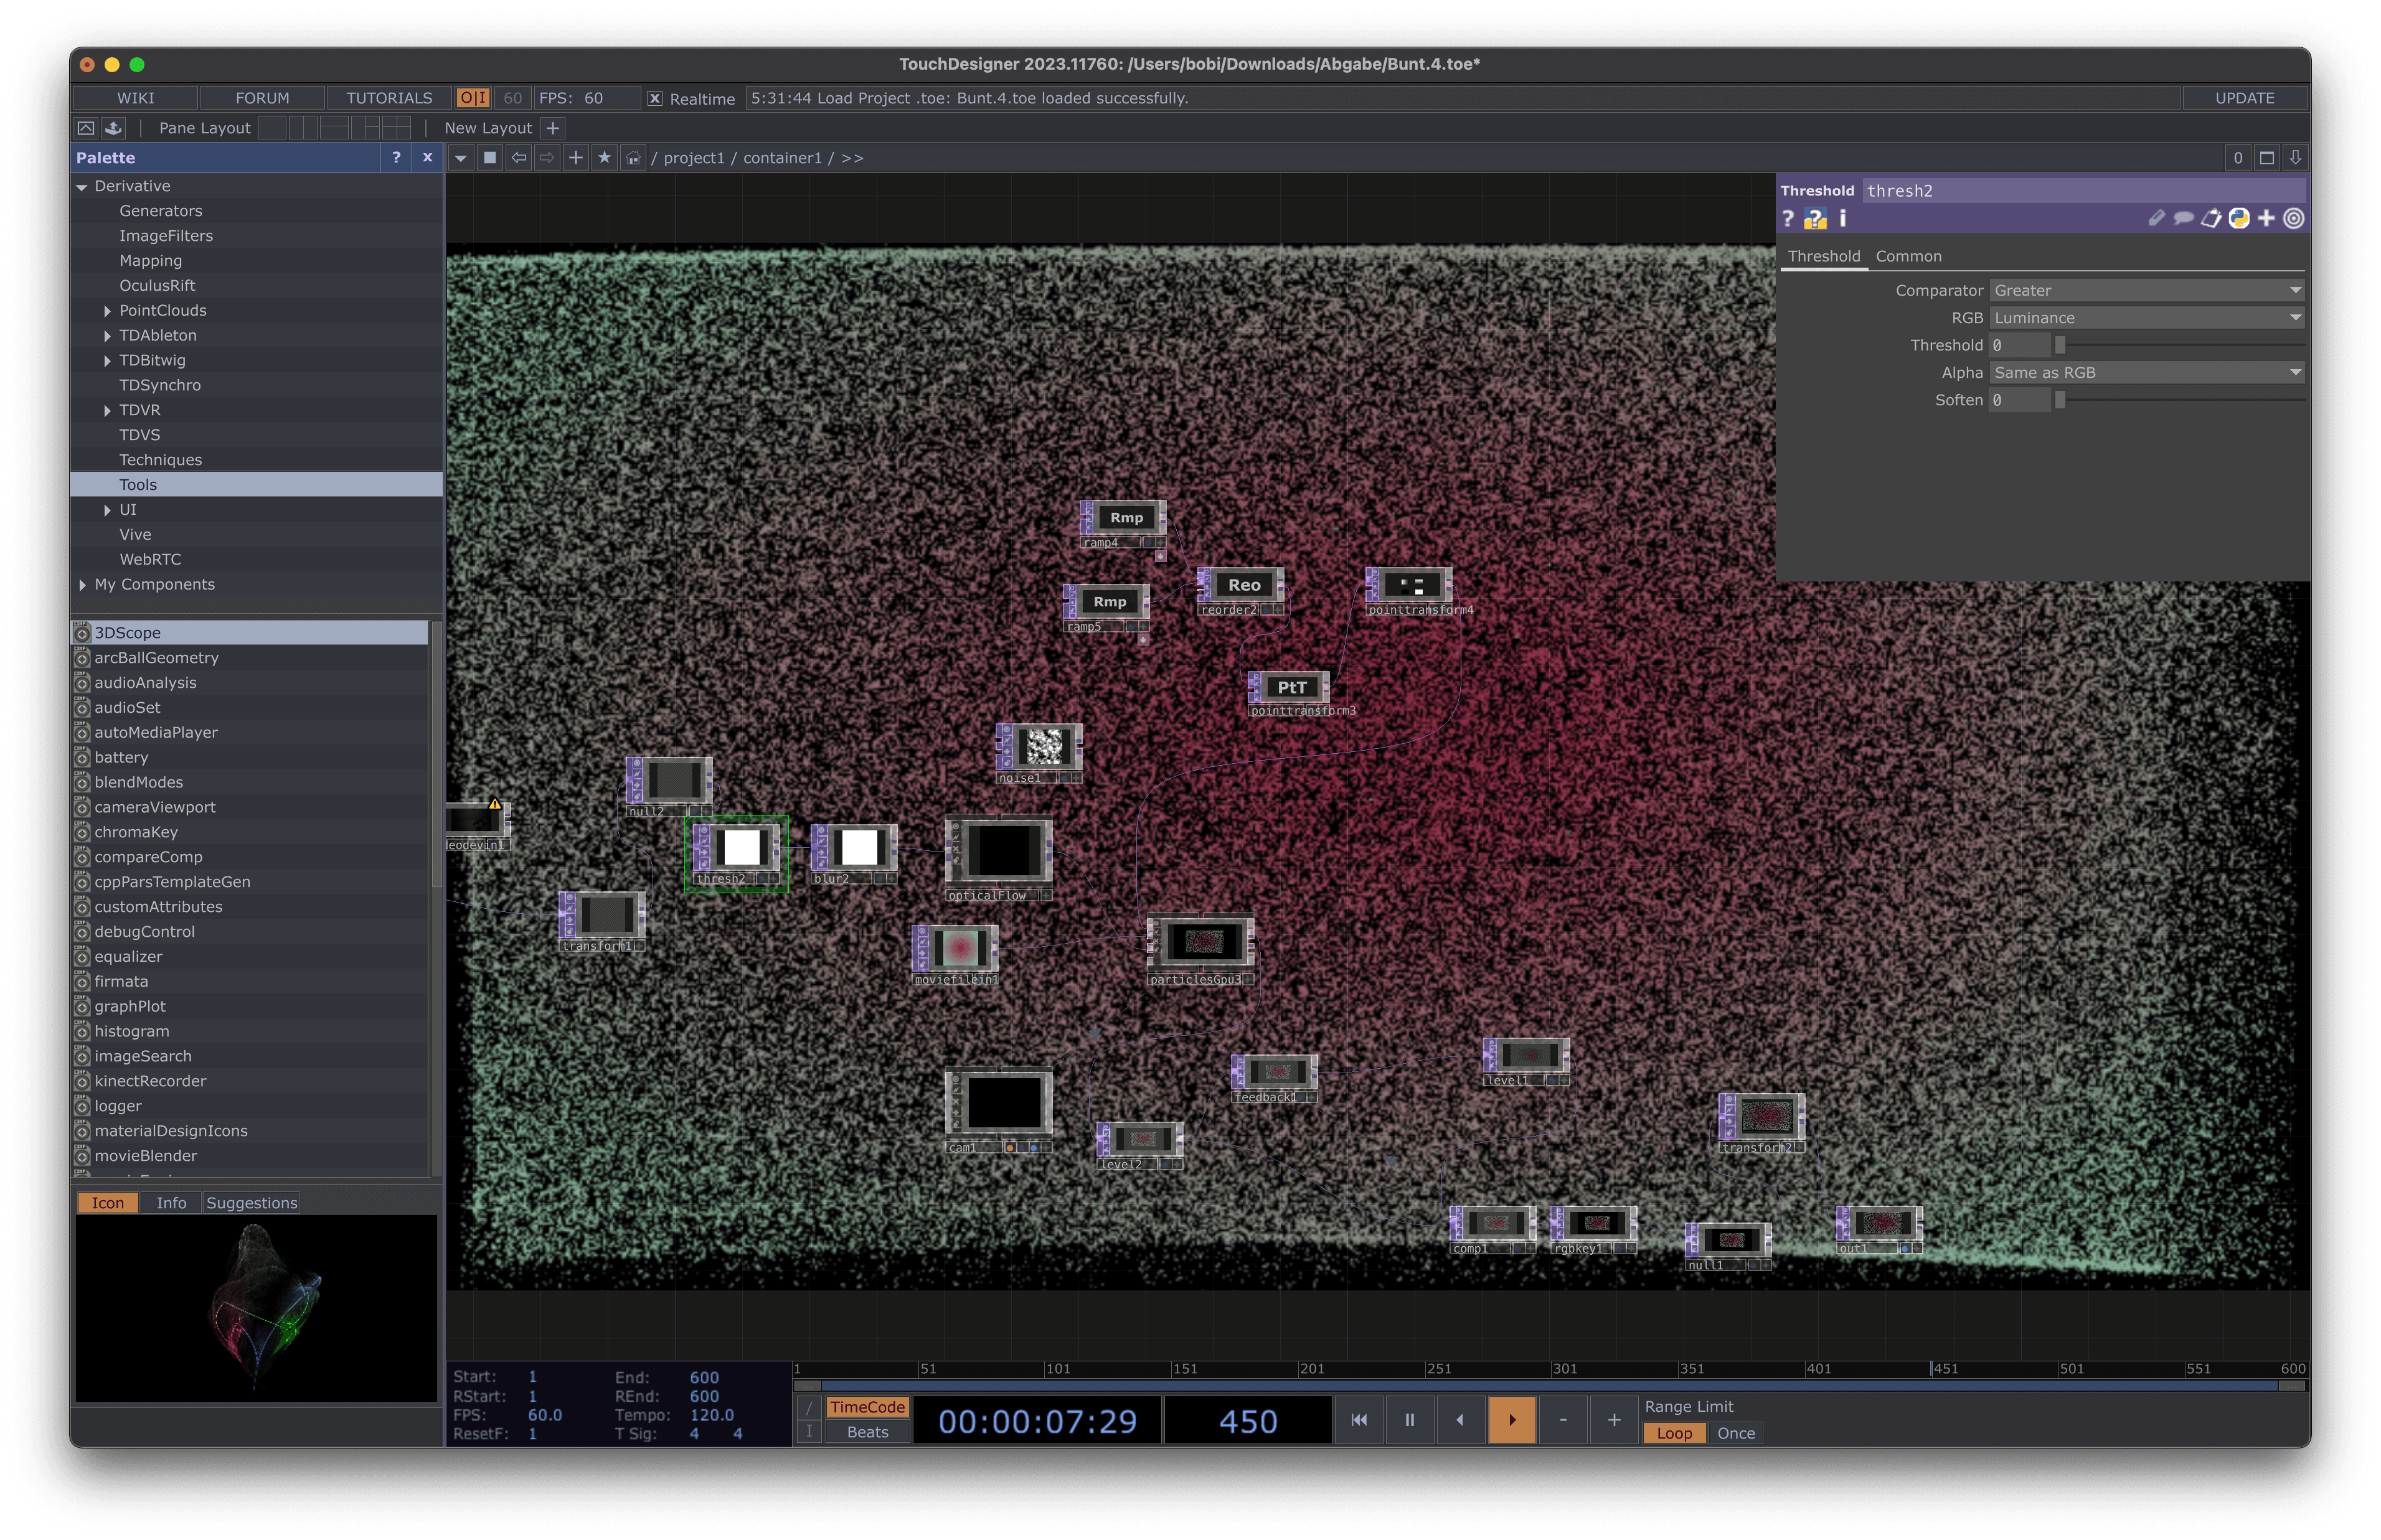Open the Suggestions tab in the palette

coord(251,1203)
